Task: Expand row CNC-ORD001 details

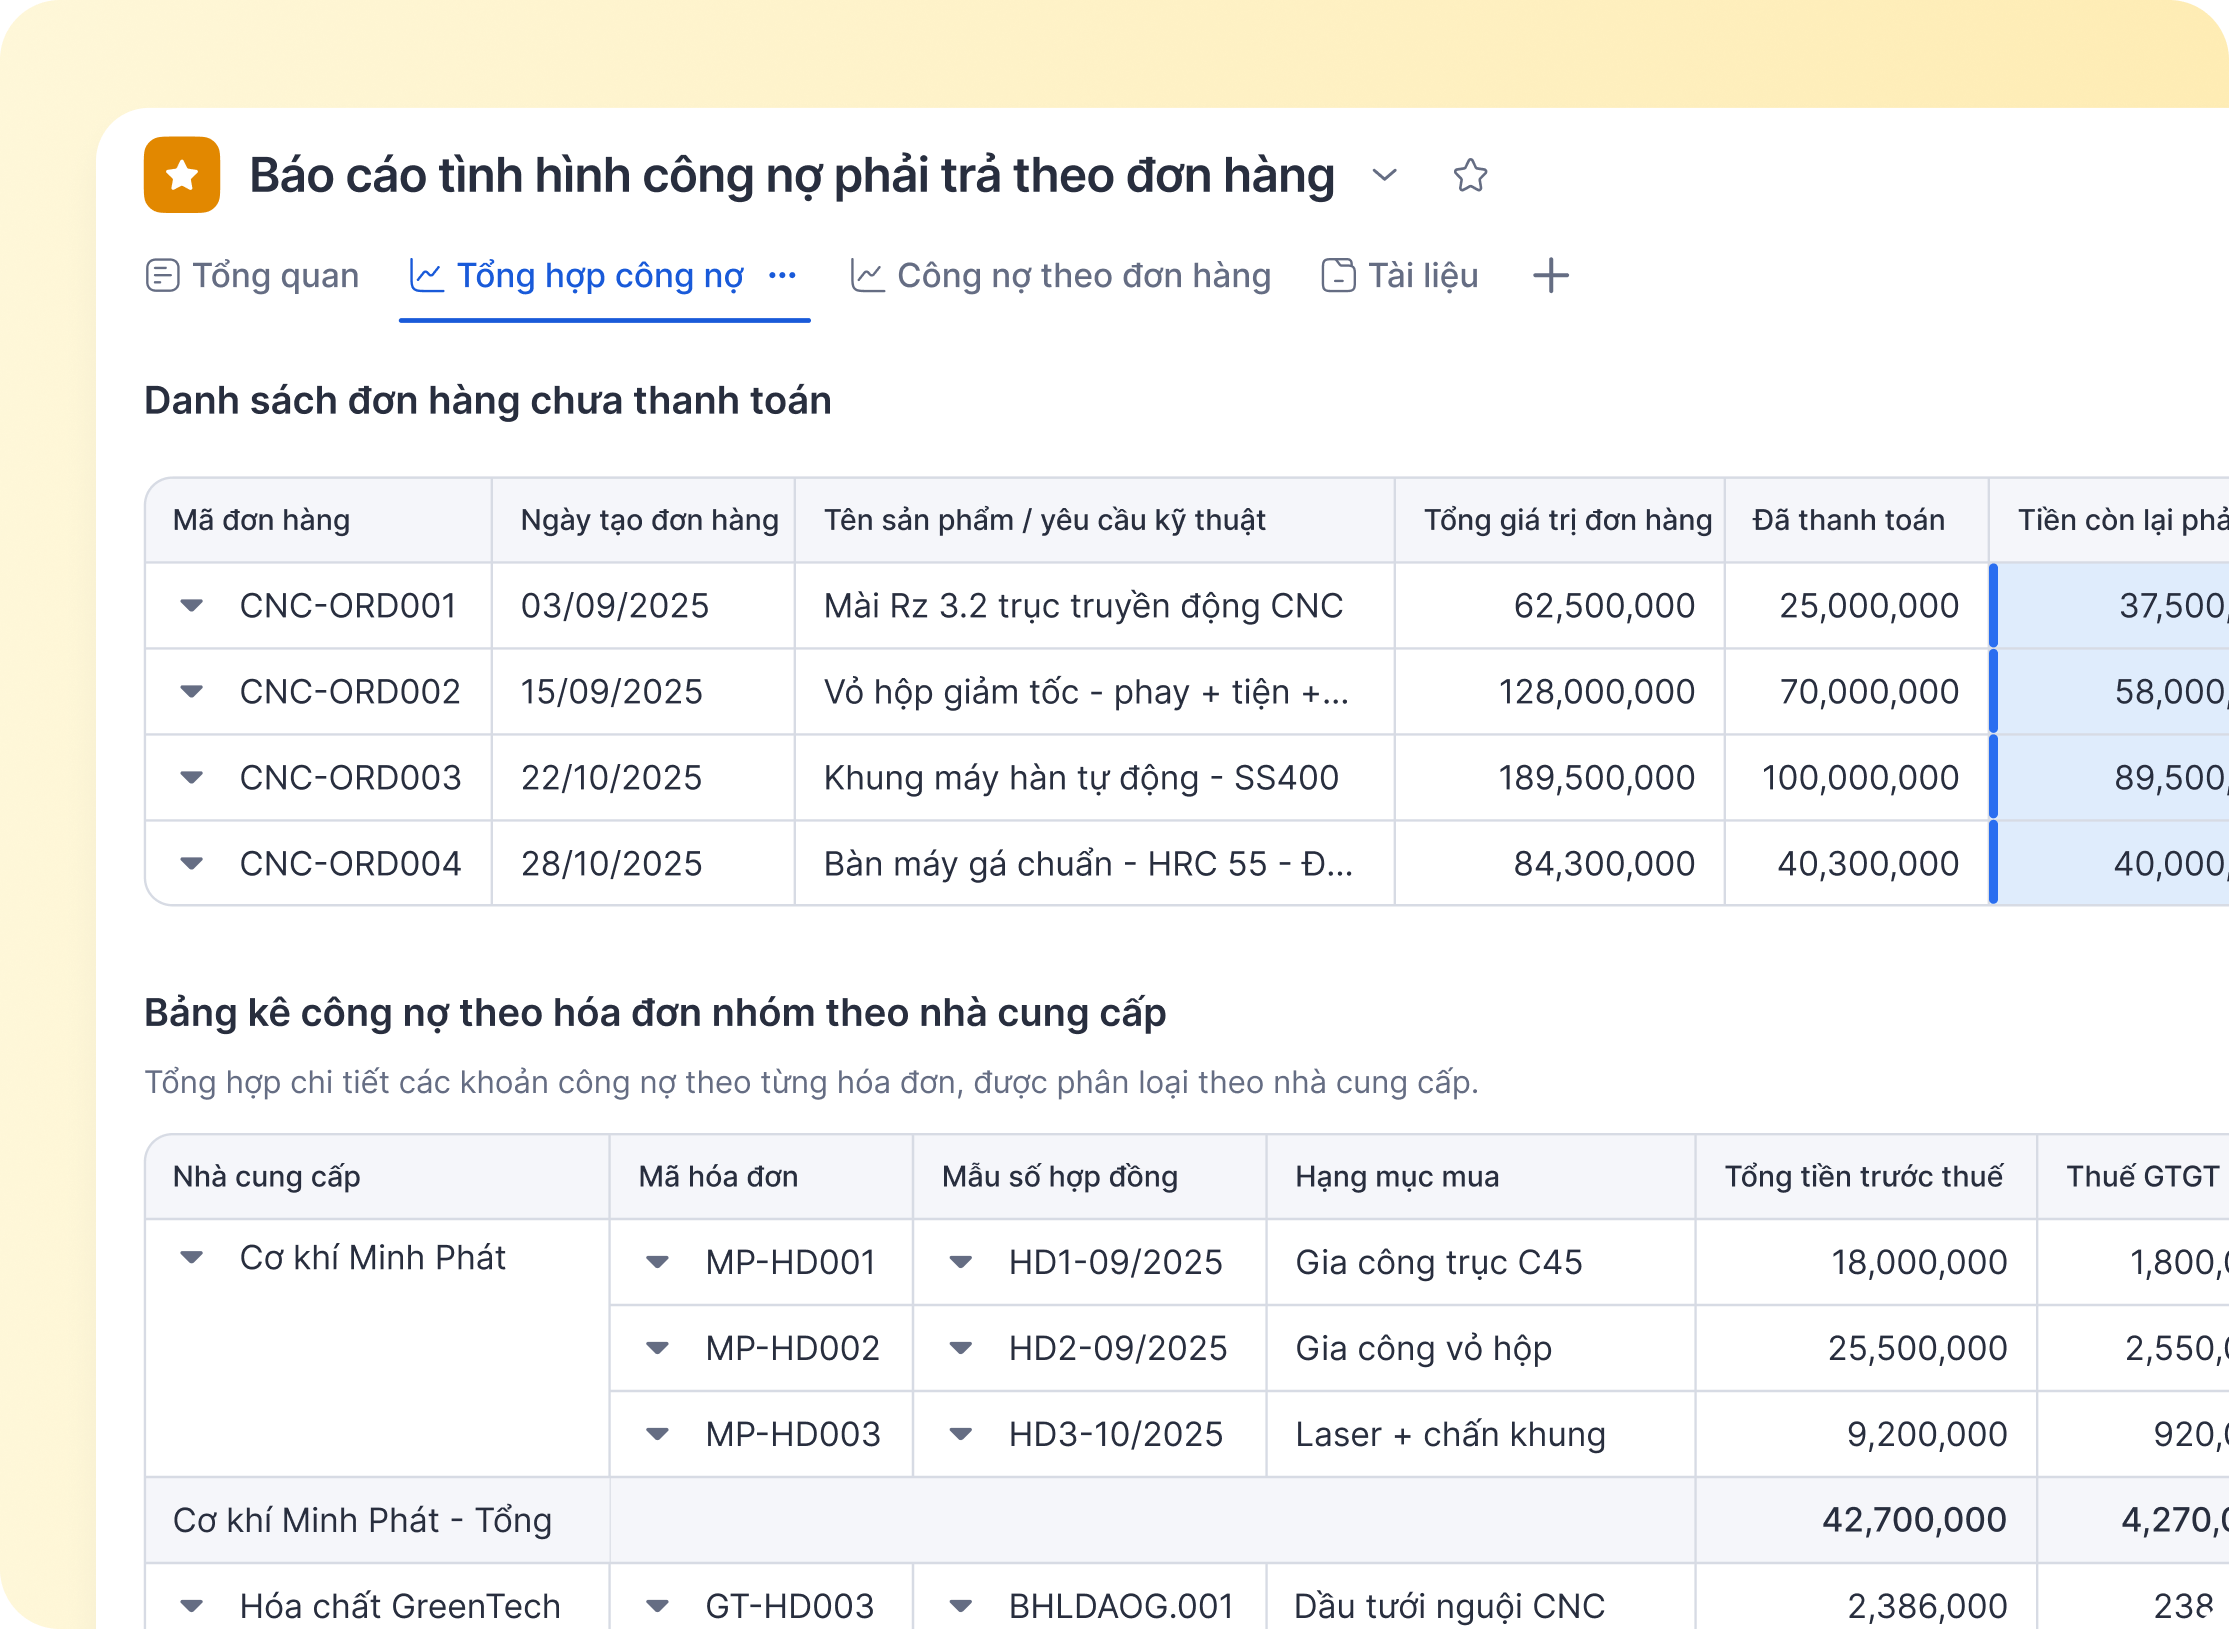Action: (x=192, y=605)
